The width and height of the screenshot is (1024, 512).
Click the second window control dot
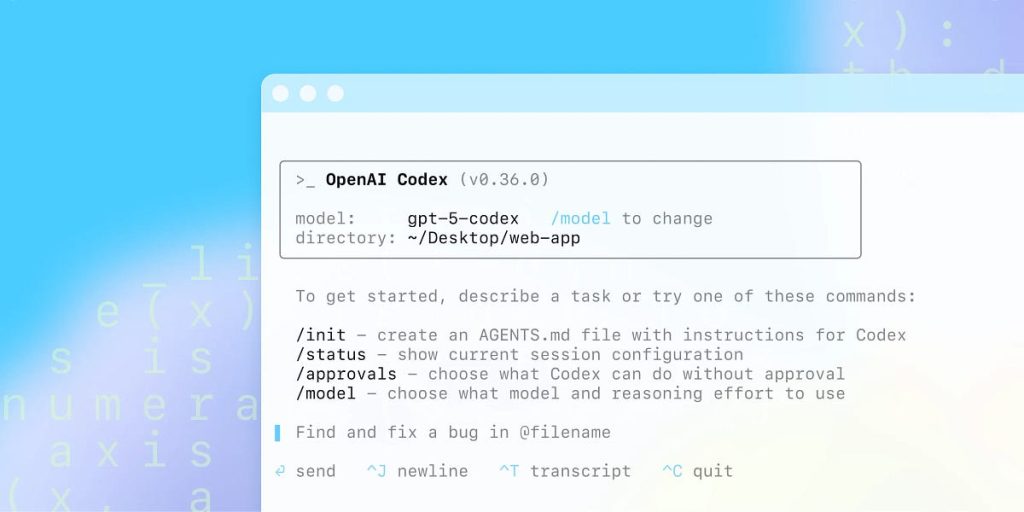(x=308, y=93)
